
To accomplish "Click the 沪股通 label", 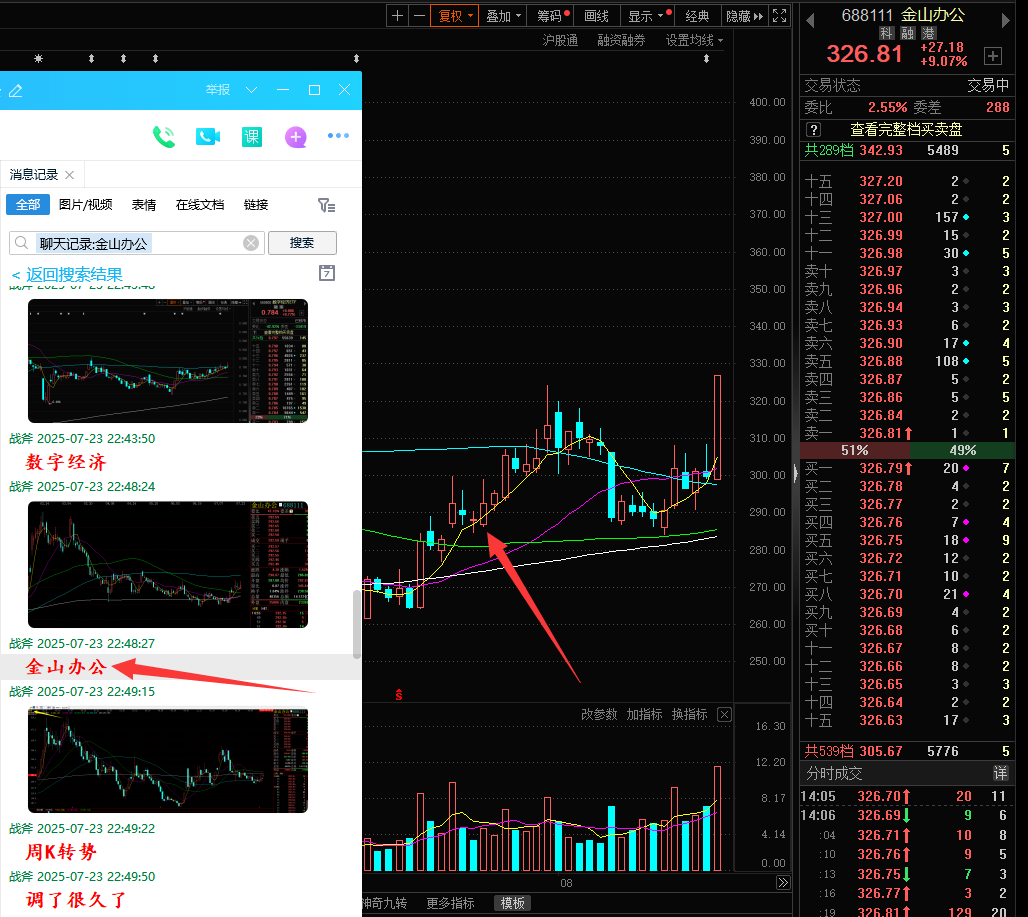I will coord(560,41).
